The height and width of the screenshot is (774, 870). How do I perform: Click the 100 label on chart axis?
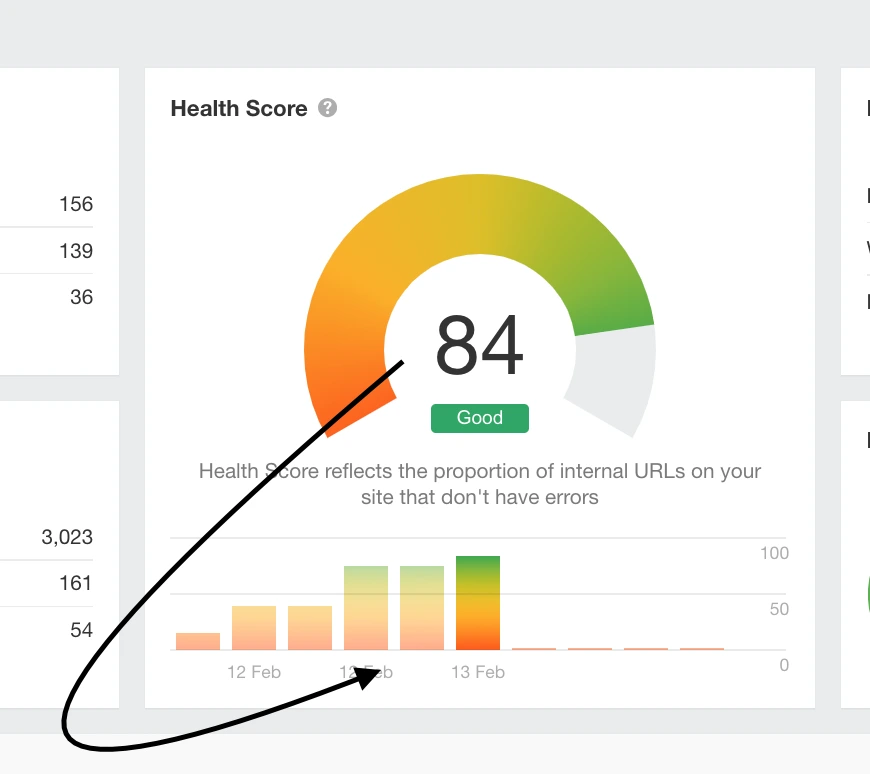tap(774, 553)
